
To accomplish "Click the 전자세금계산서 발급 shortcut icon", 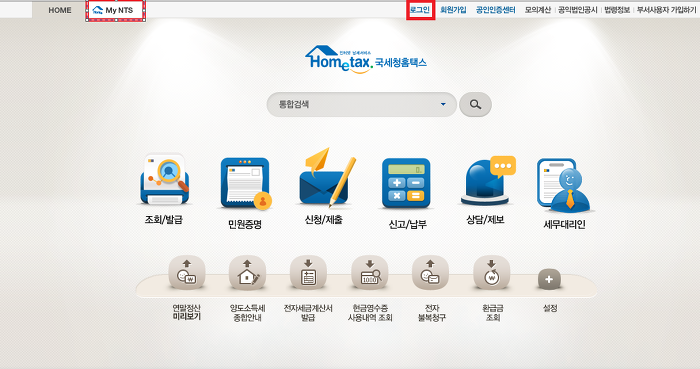I will [x=308, y=272].
